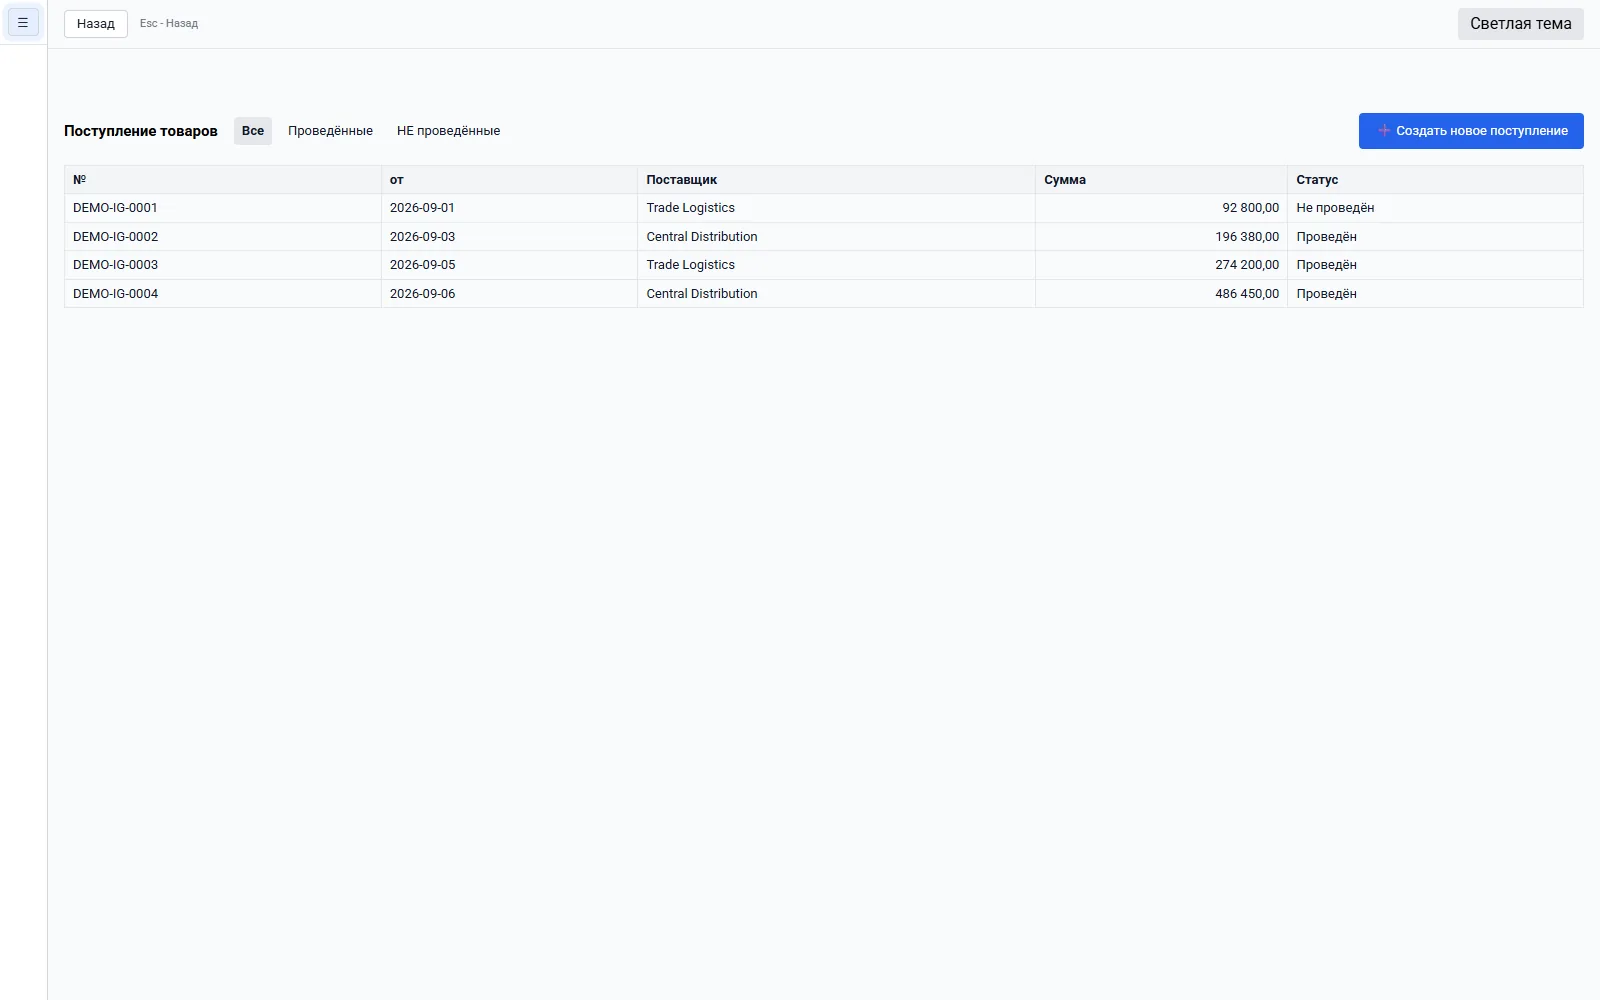Viewport: 1600px width, 1000px height.
Task: Sort by the № column header
Action: tap(223, 180)
